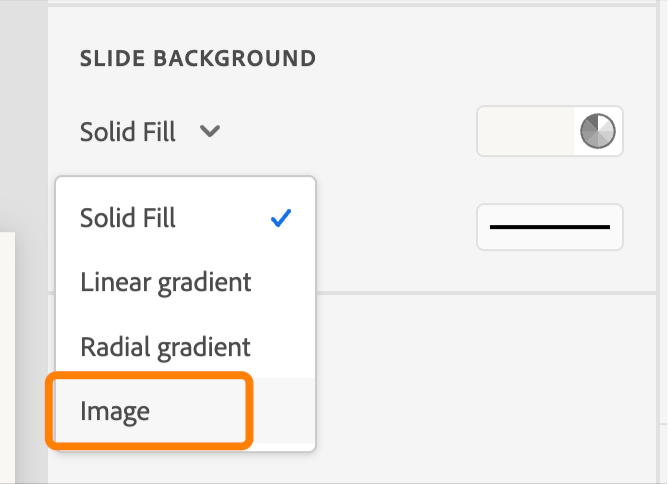
Task: Open the line style dropdown box
Action: point(550,227)
